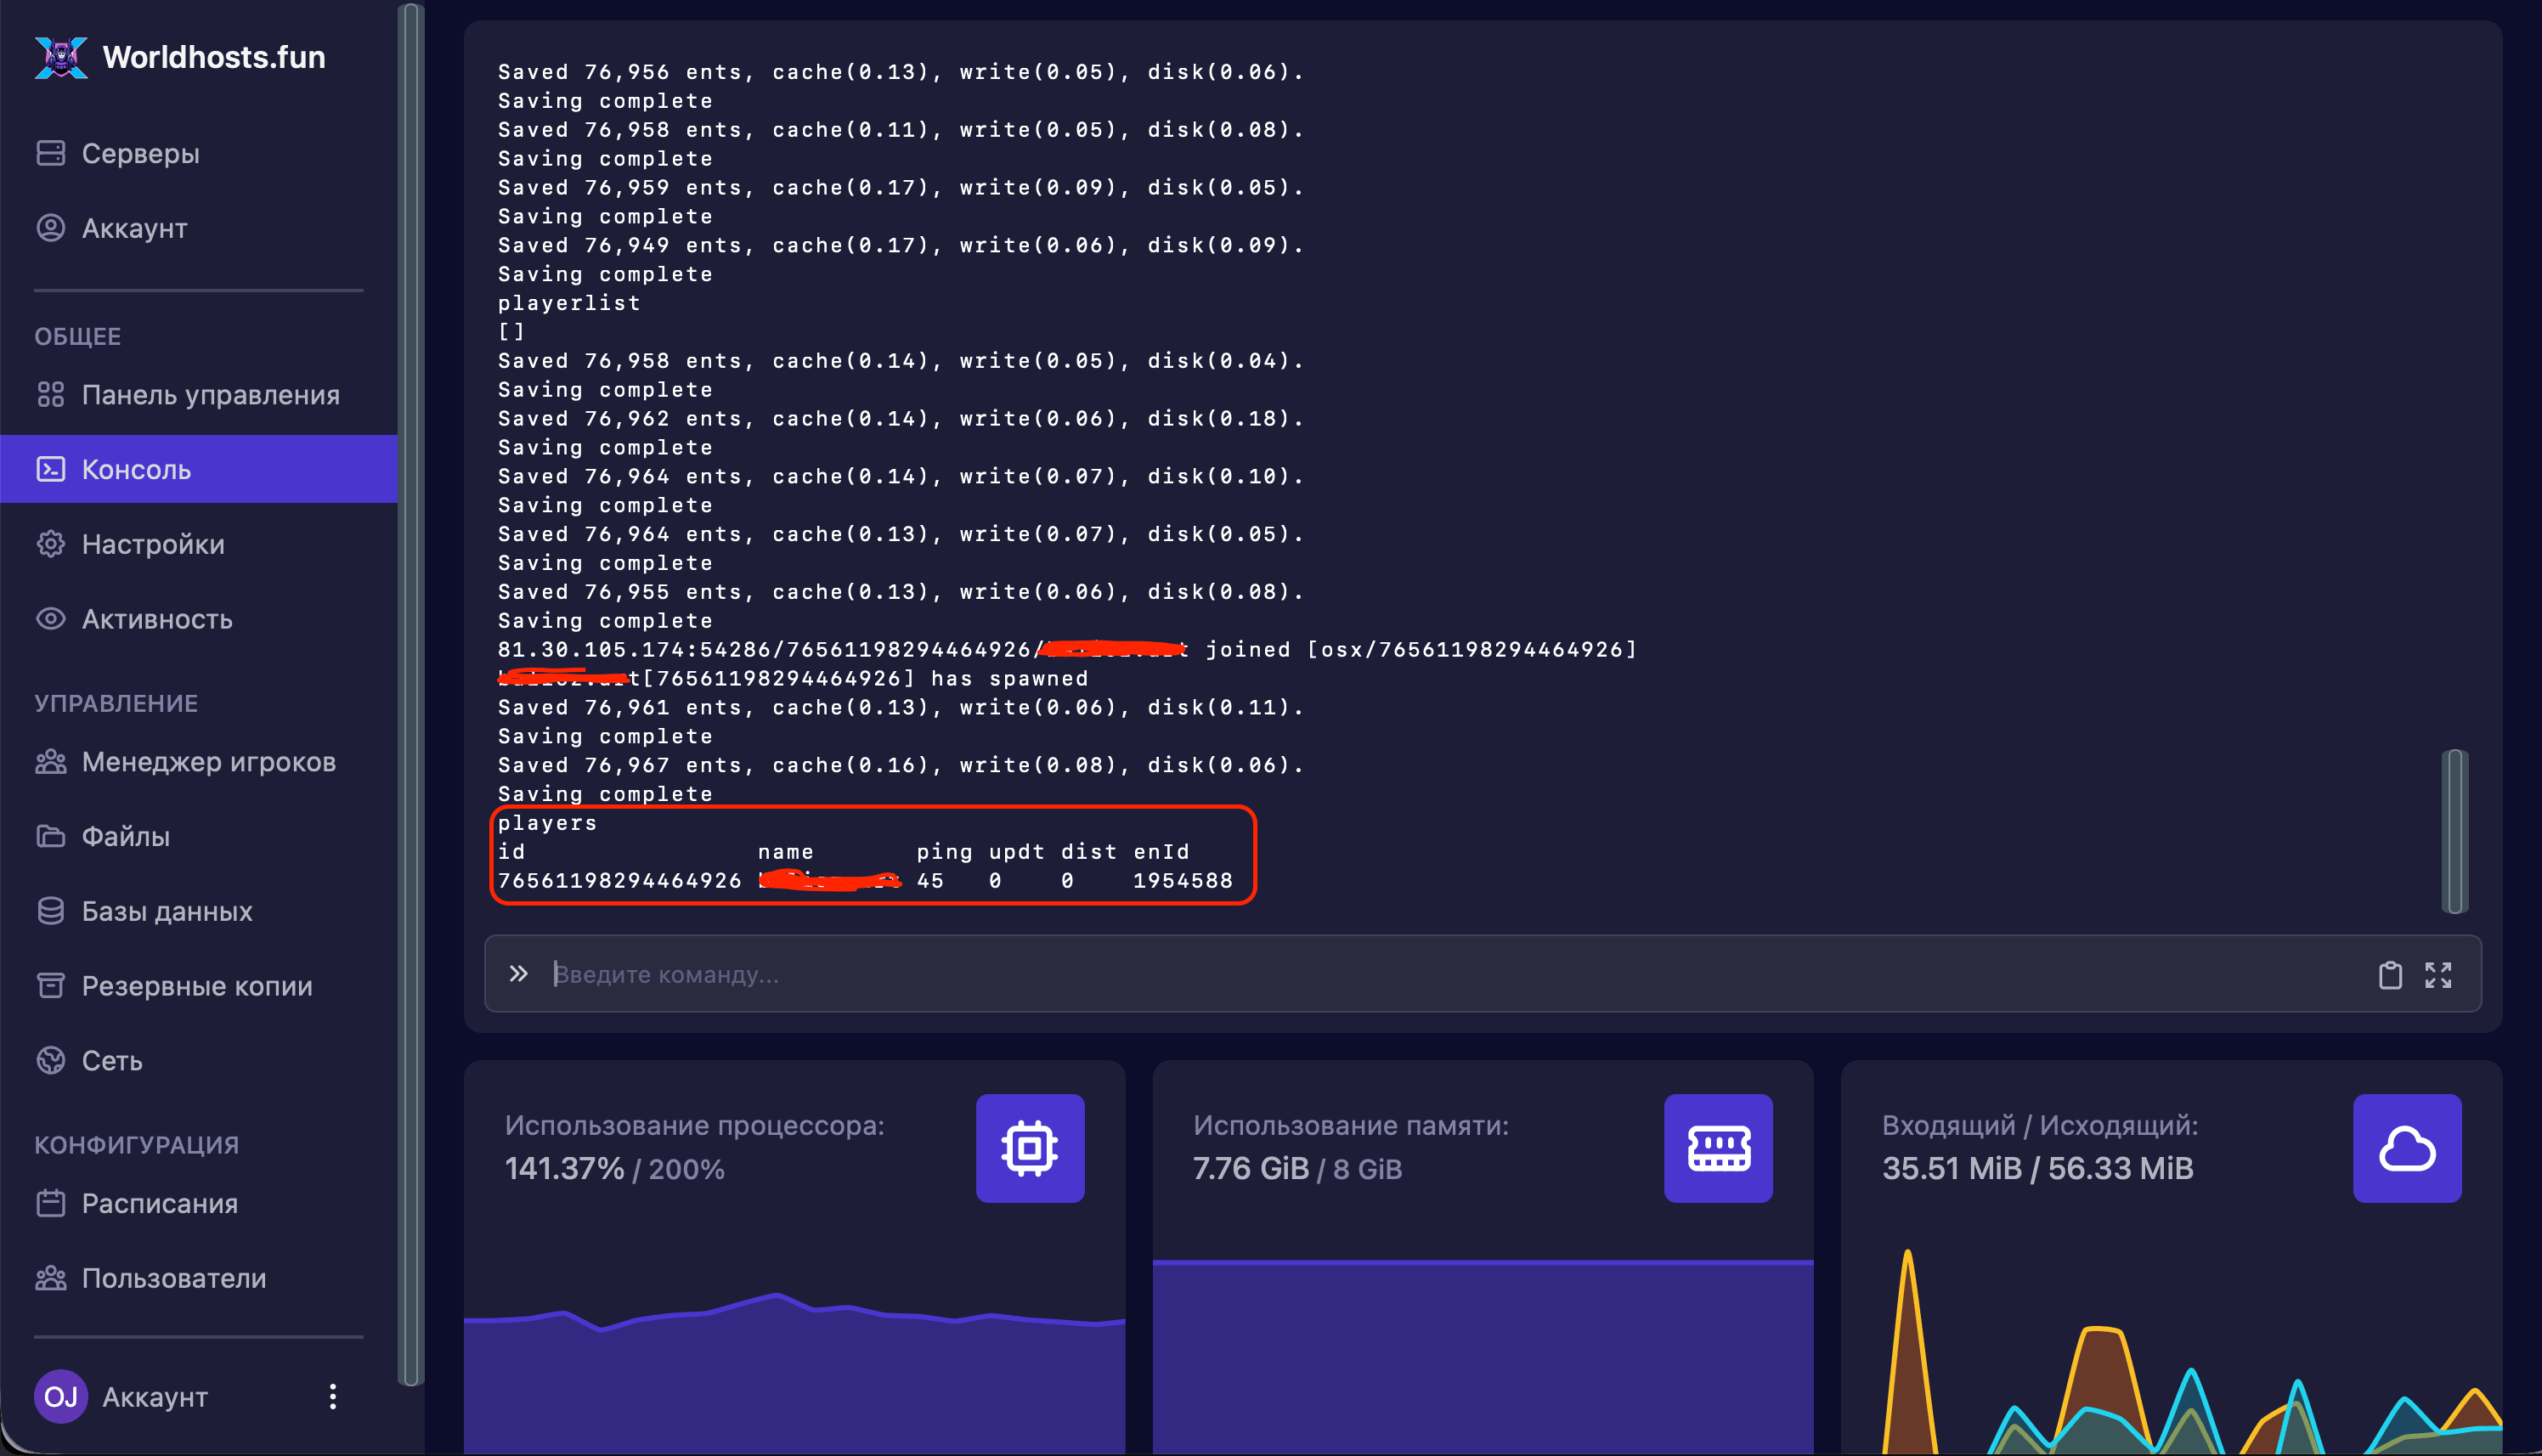Click the Активность eye icon
The width and height of the screenshot is (2542, 1456).
pyautogui.click(x=50, y=619)
